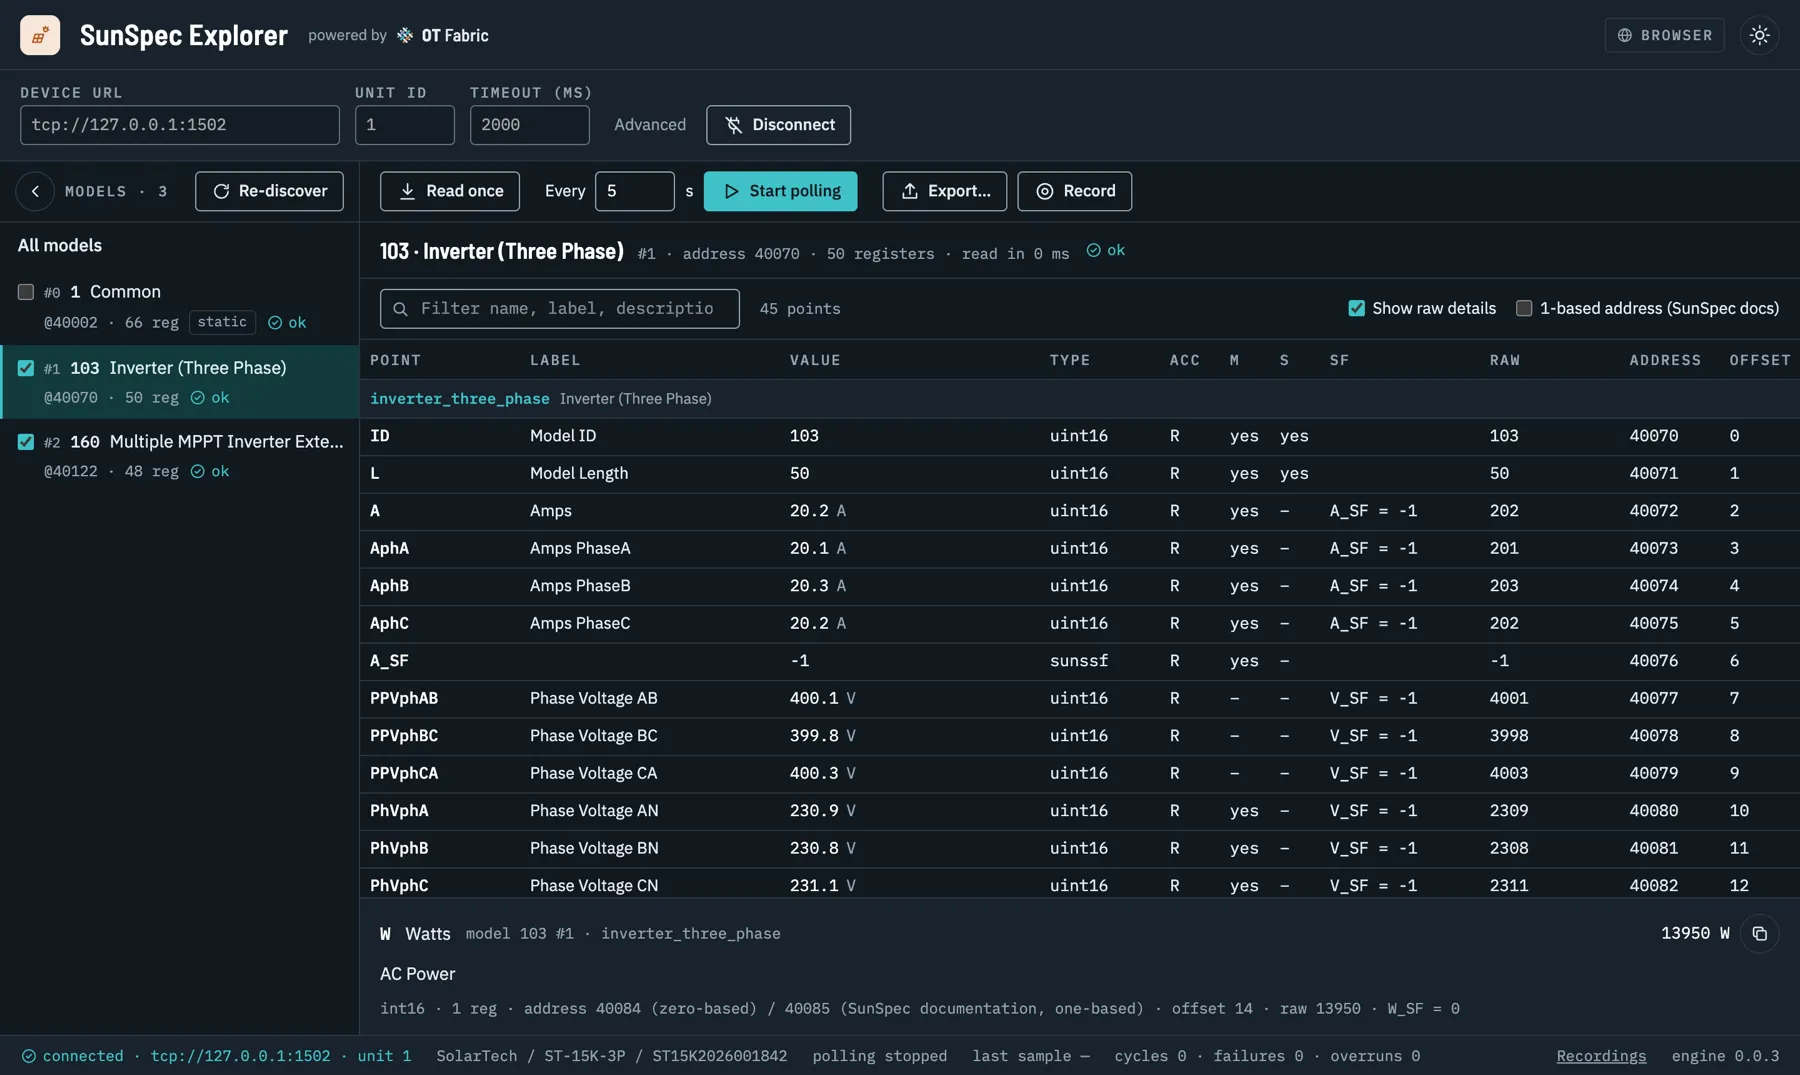Open Advanced connection options
This screenshot has height=1075, width=1800.
tap(650, 125)
